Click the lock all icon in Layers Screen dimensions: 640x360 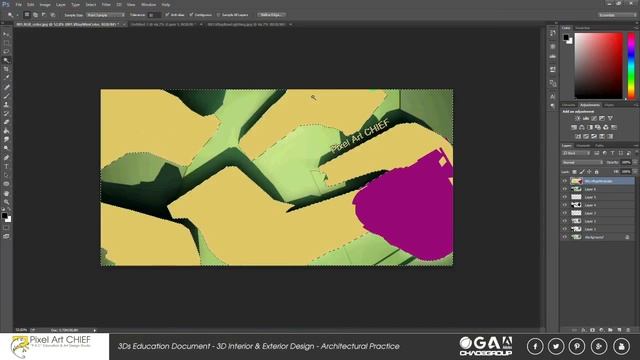pos(596,172)
